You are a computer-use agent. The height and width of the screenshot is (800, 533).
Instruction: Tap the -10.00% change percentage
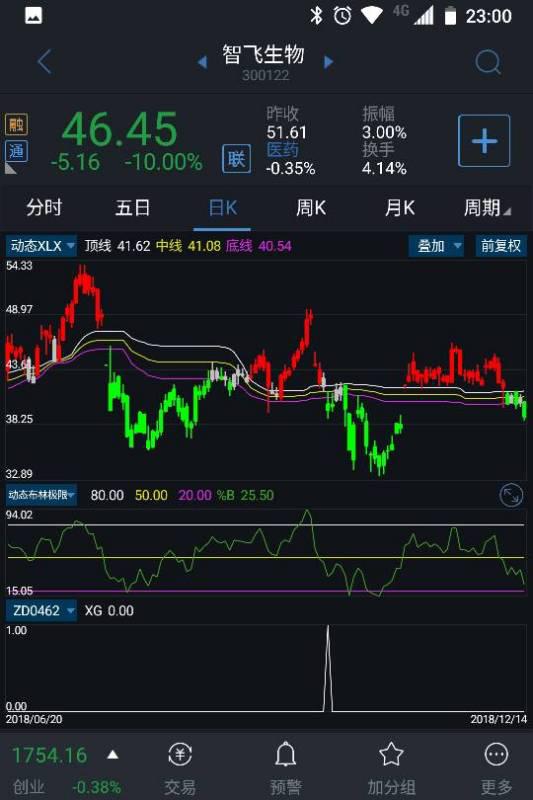point(164,163)
